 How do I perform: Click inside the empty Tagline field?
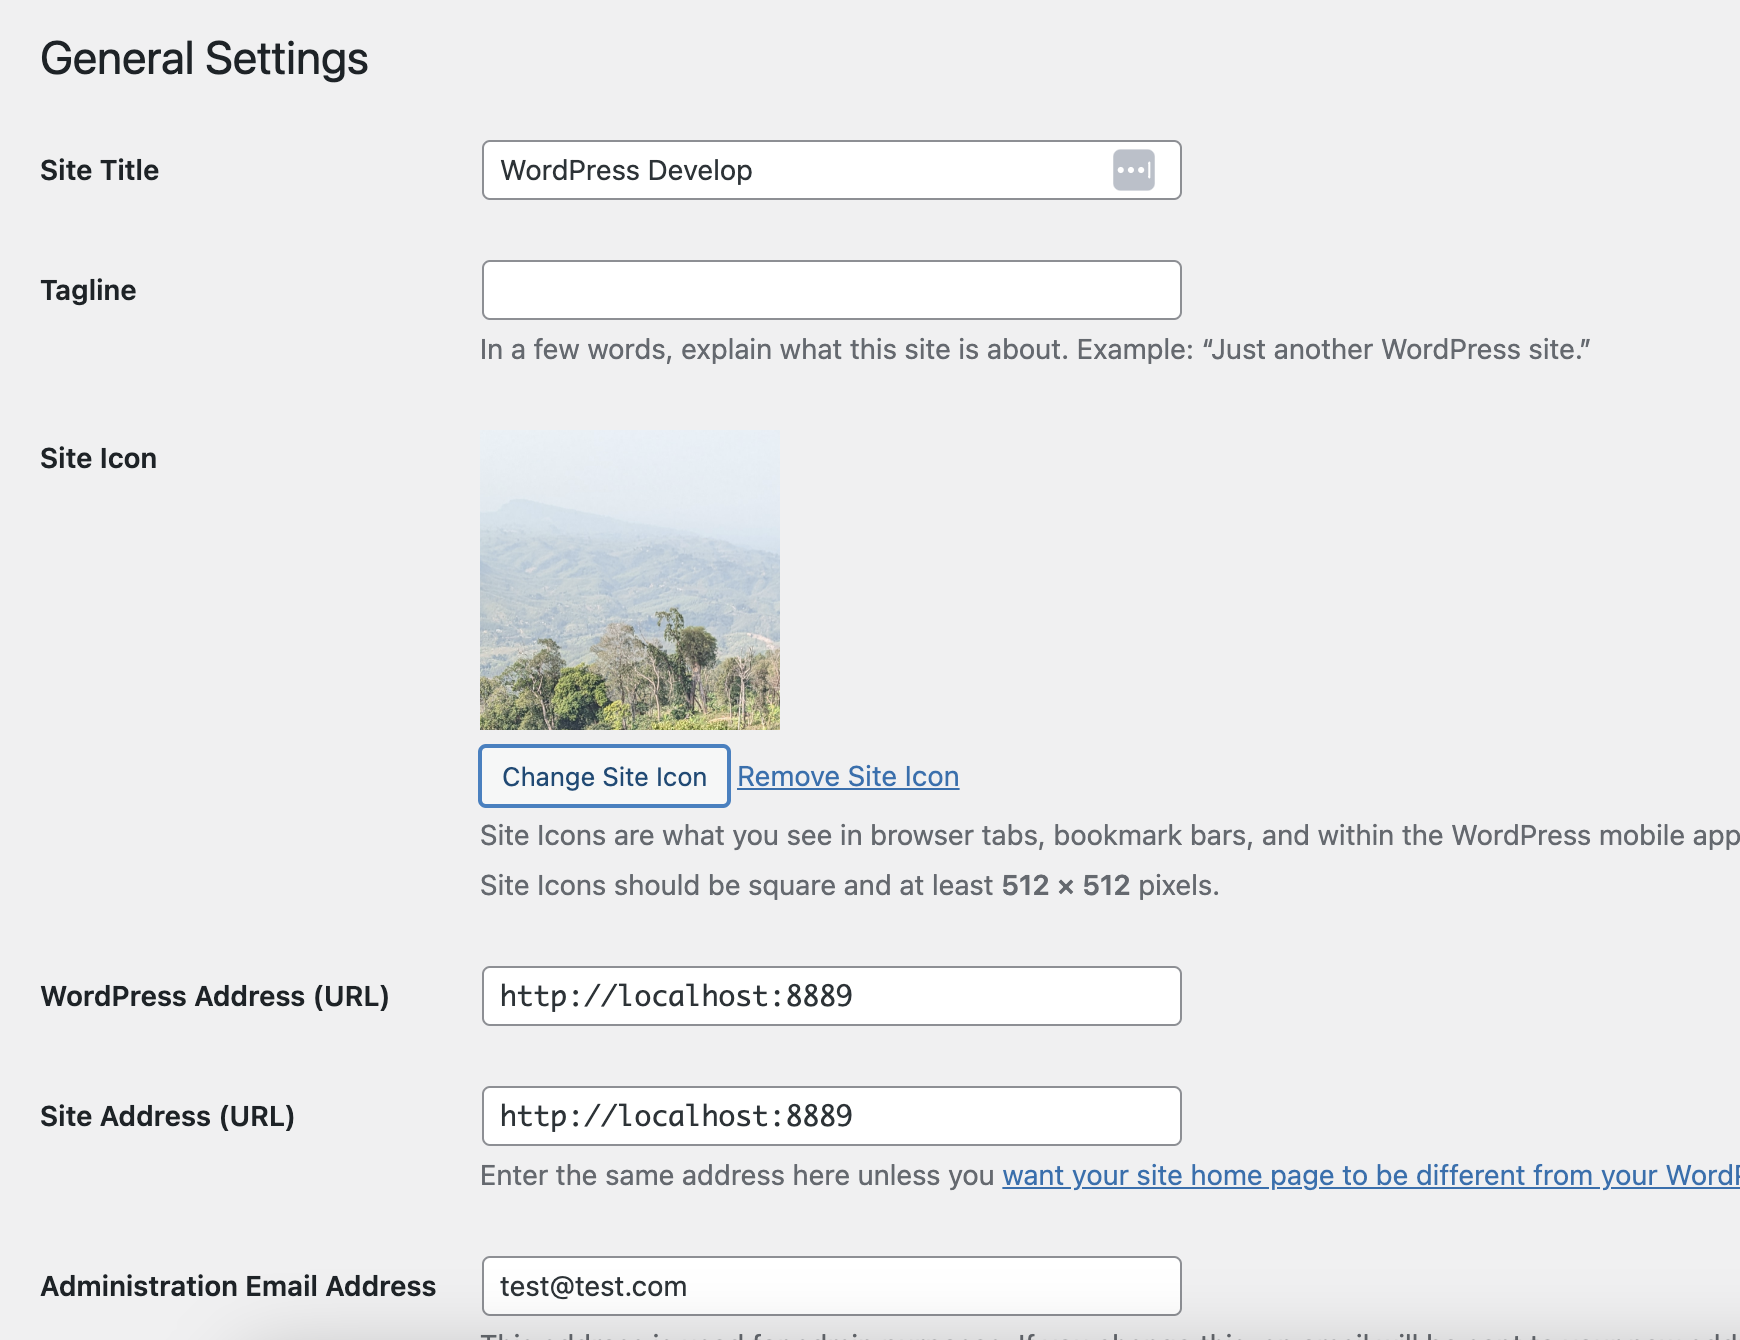(x=830, y=290)
